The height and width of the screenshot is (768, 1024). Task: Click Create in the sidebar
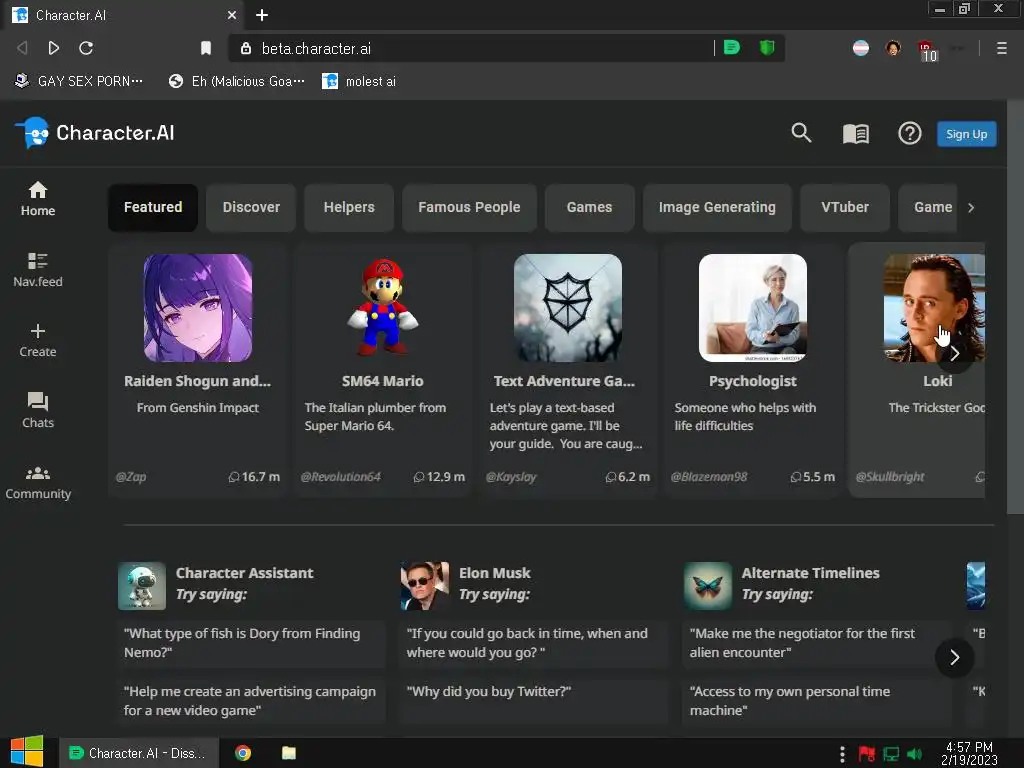click(x=38, y=340)
